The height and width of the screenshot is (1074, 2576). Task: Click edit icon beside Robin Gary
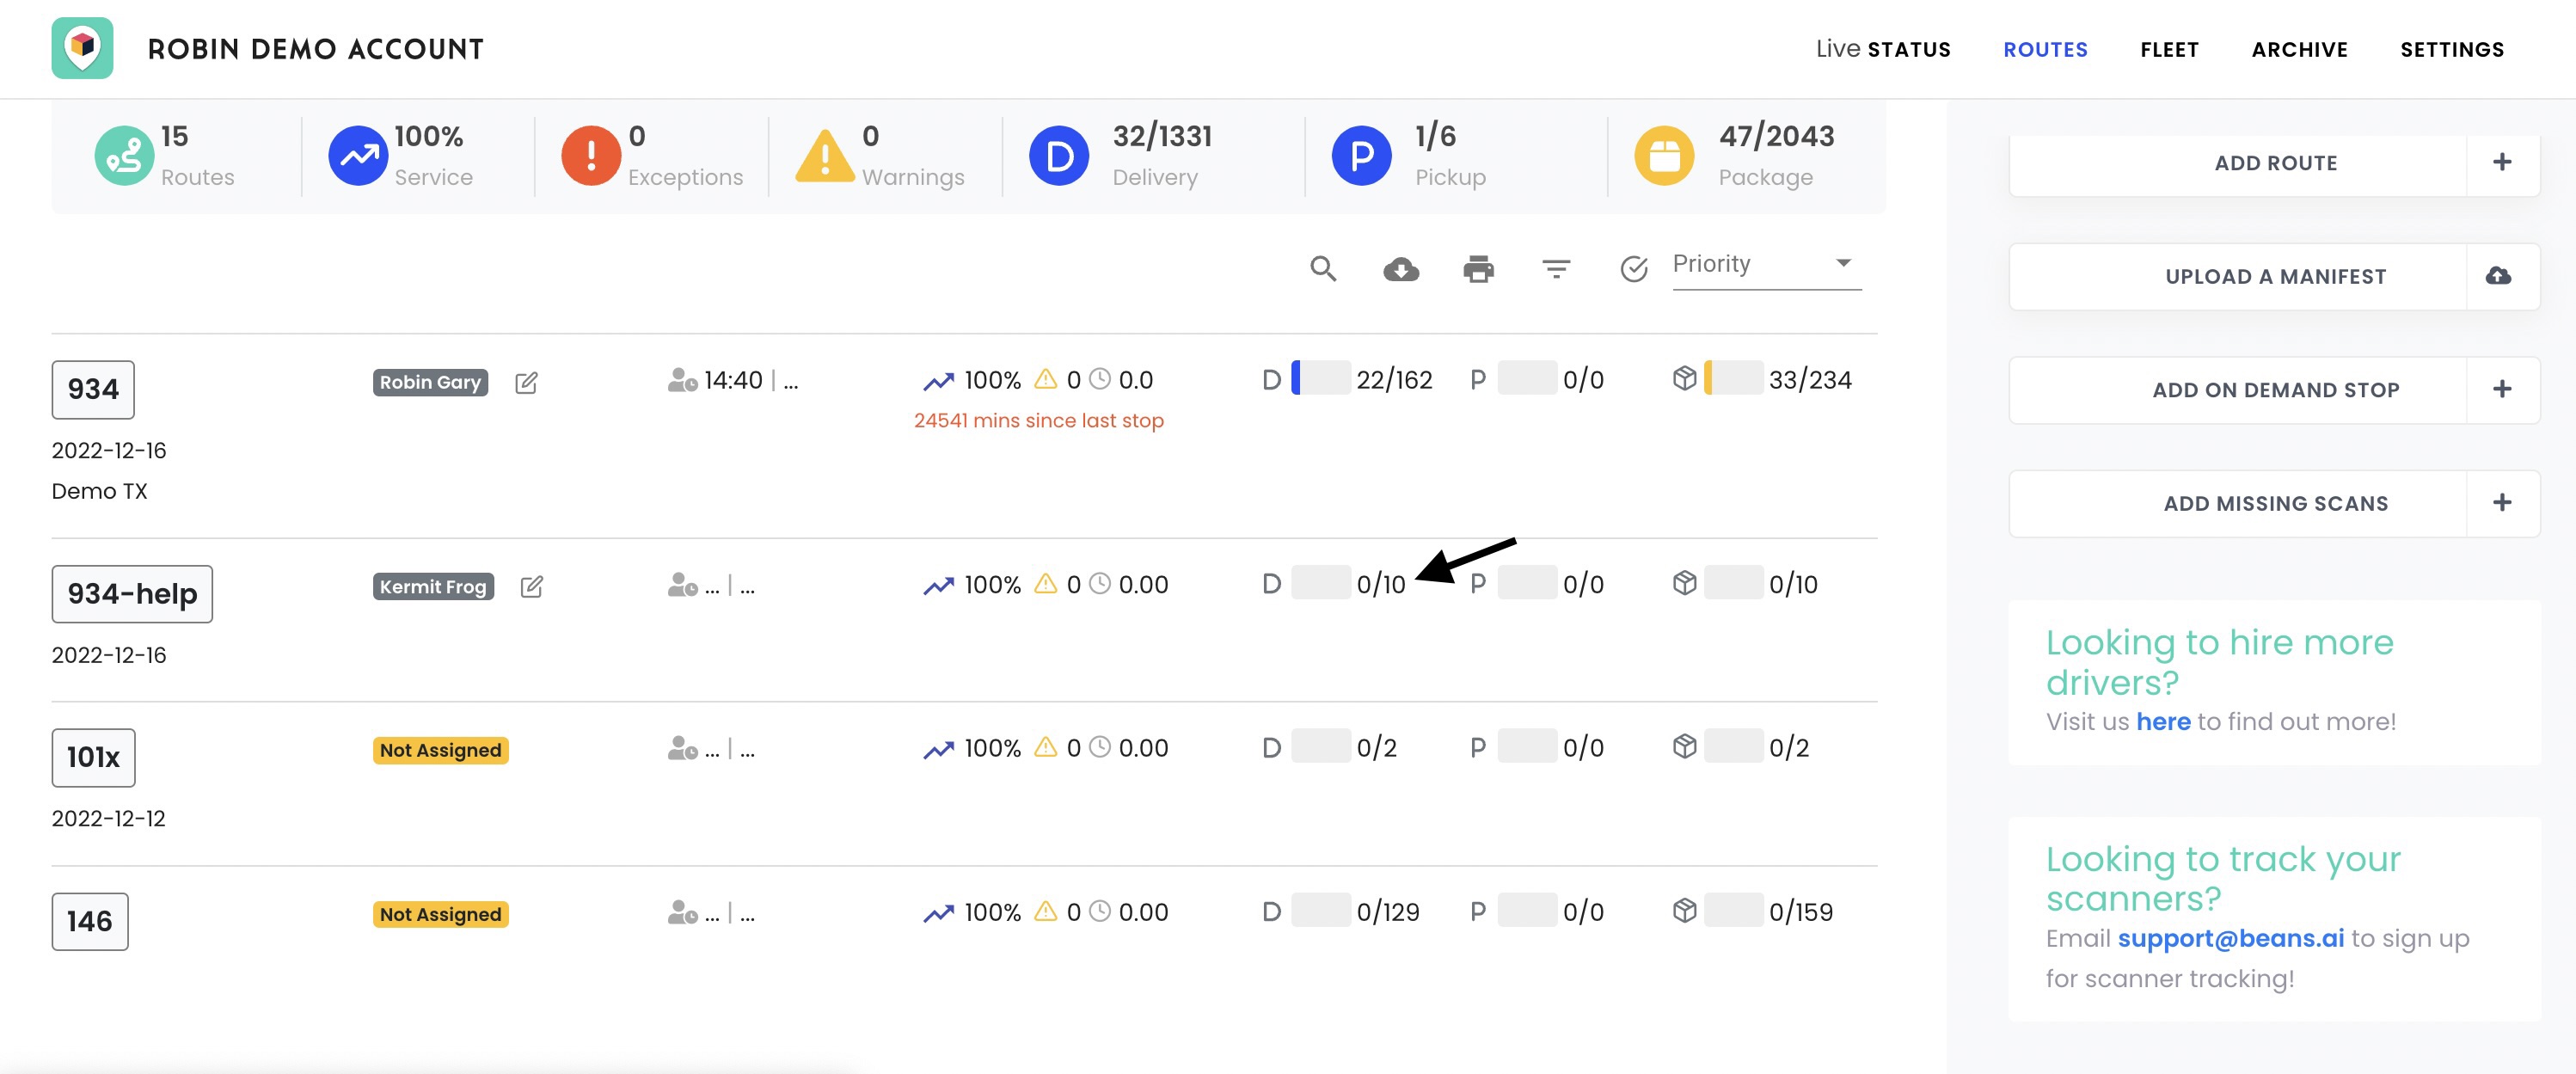click(526, 382)
